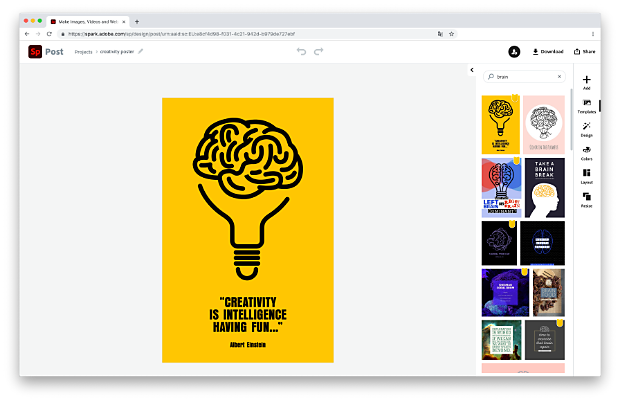Open the Layout tool

(x=586, y=177)
